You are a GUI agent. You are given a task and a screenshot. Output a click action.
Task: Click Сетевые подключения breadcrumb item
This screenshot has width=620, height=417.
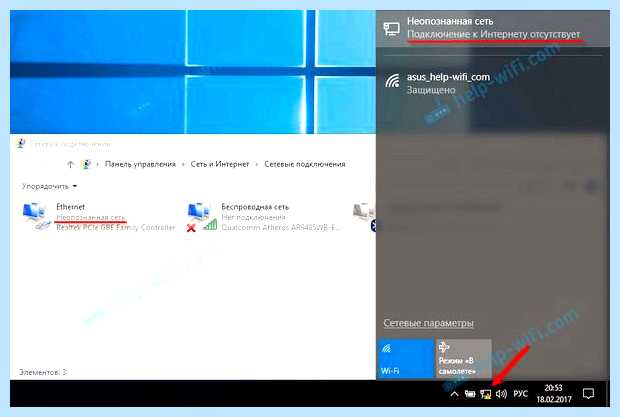click(x=304, y=164)
